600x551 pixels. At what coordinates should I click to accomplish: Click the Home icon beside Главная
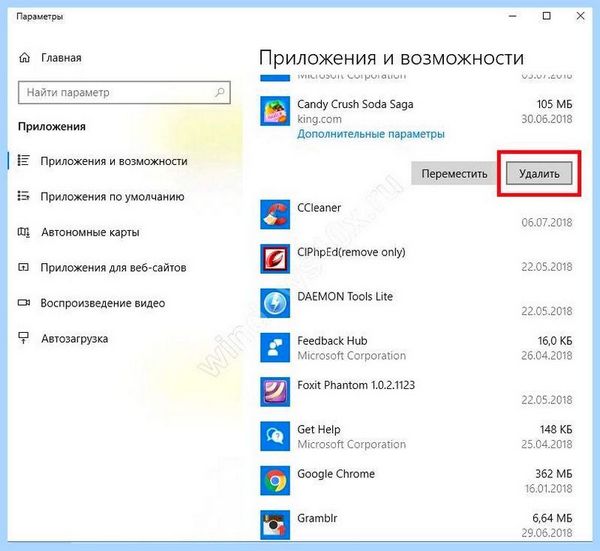tap(24, 58)
